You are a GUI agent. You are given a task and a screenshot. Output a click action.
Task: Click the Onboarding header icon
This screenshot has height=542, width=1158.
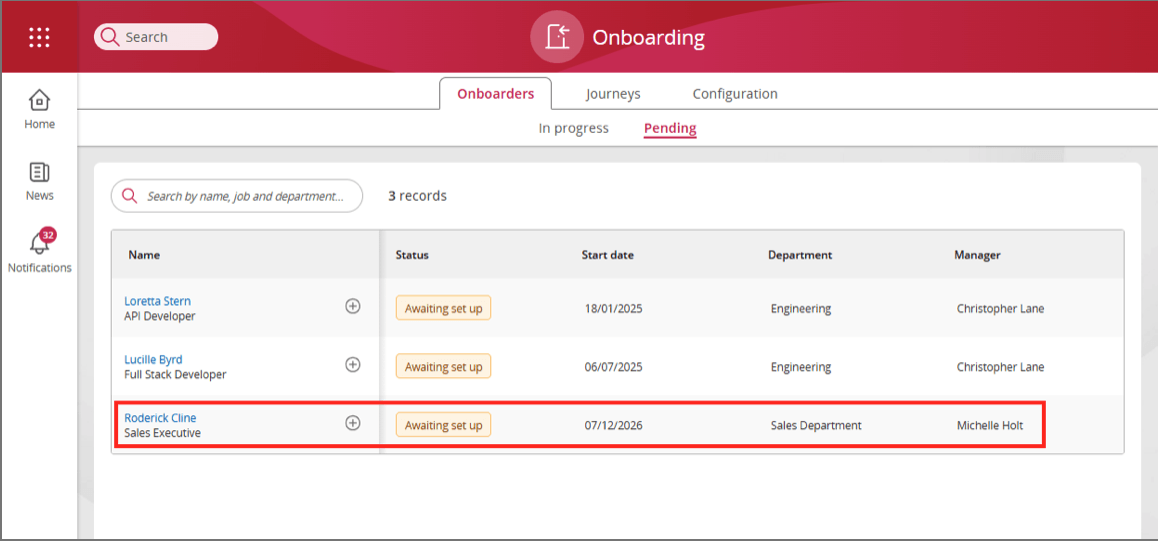coord(556,37)
